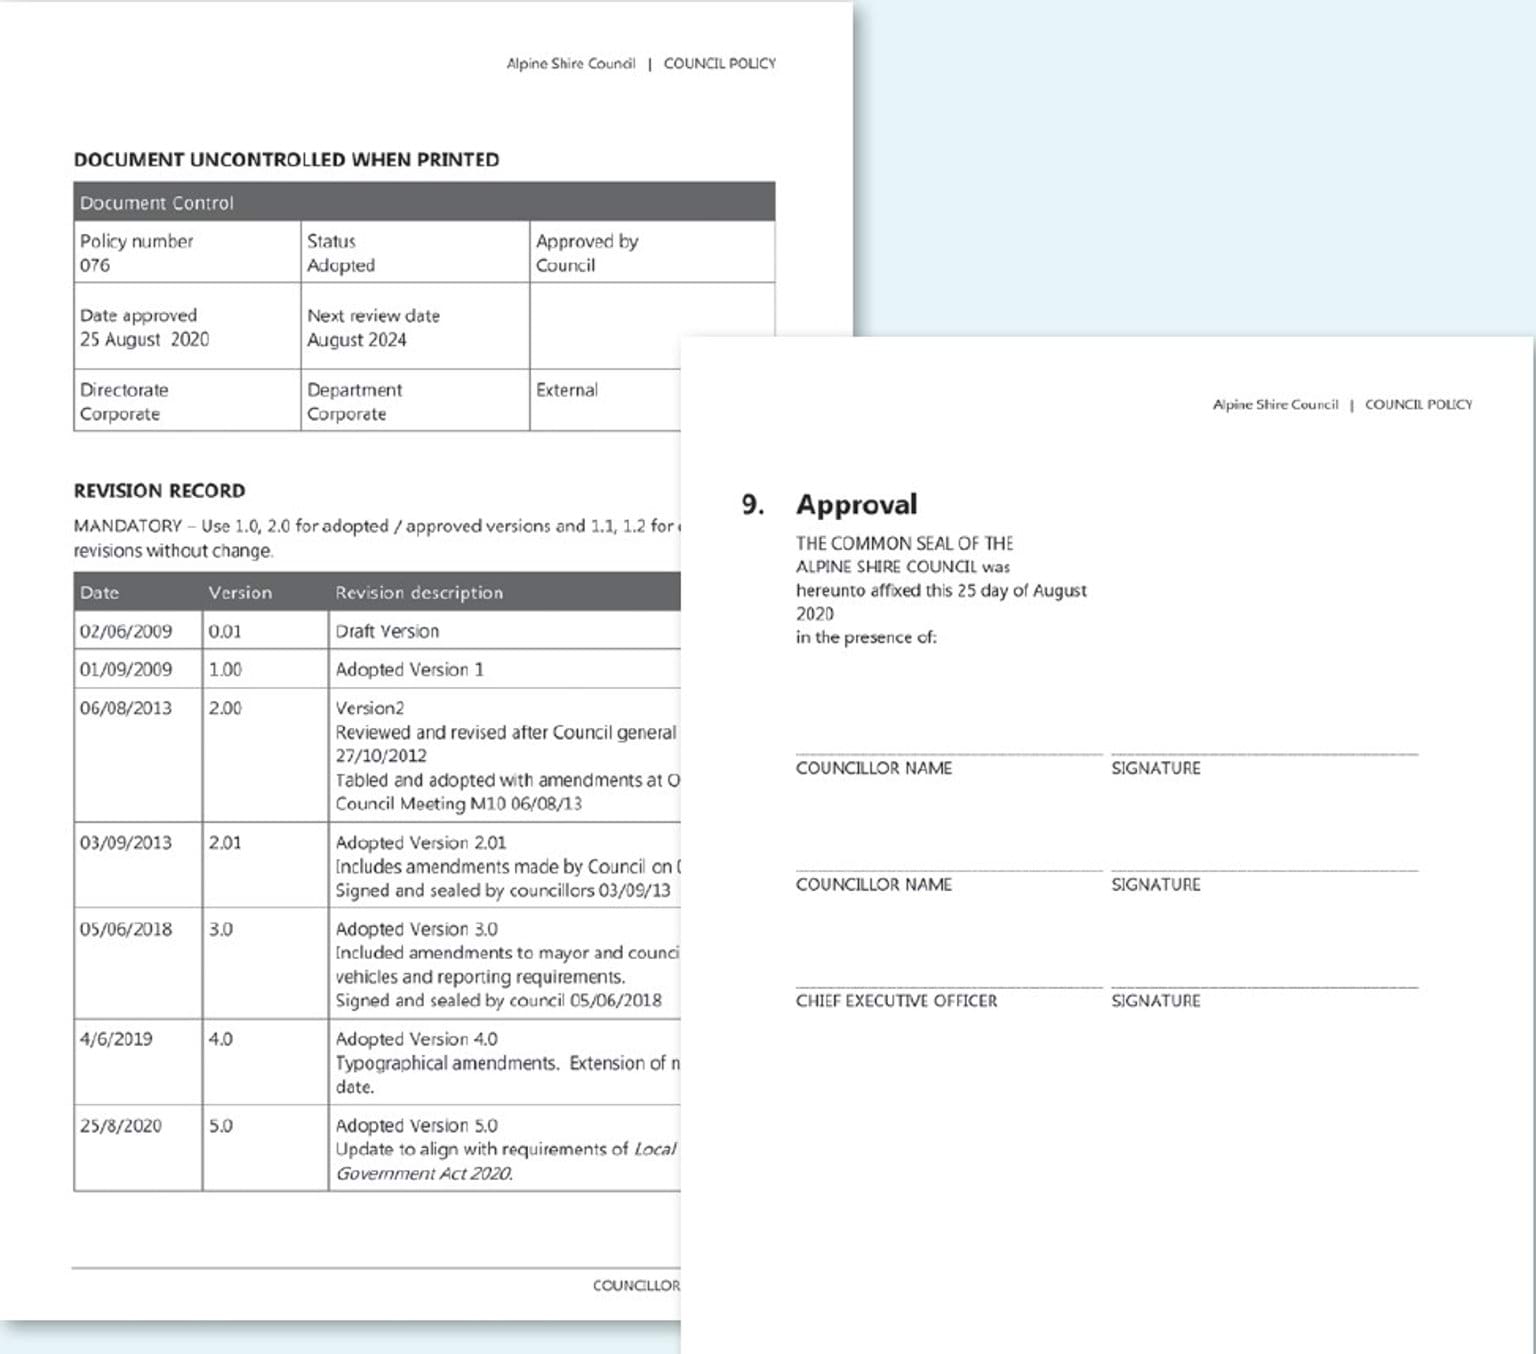Click revision date '01/09/2009'
The width and height of the screenshot is (1536, 1354).
126,669
